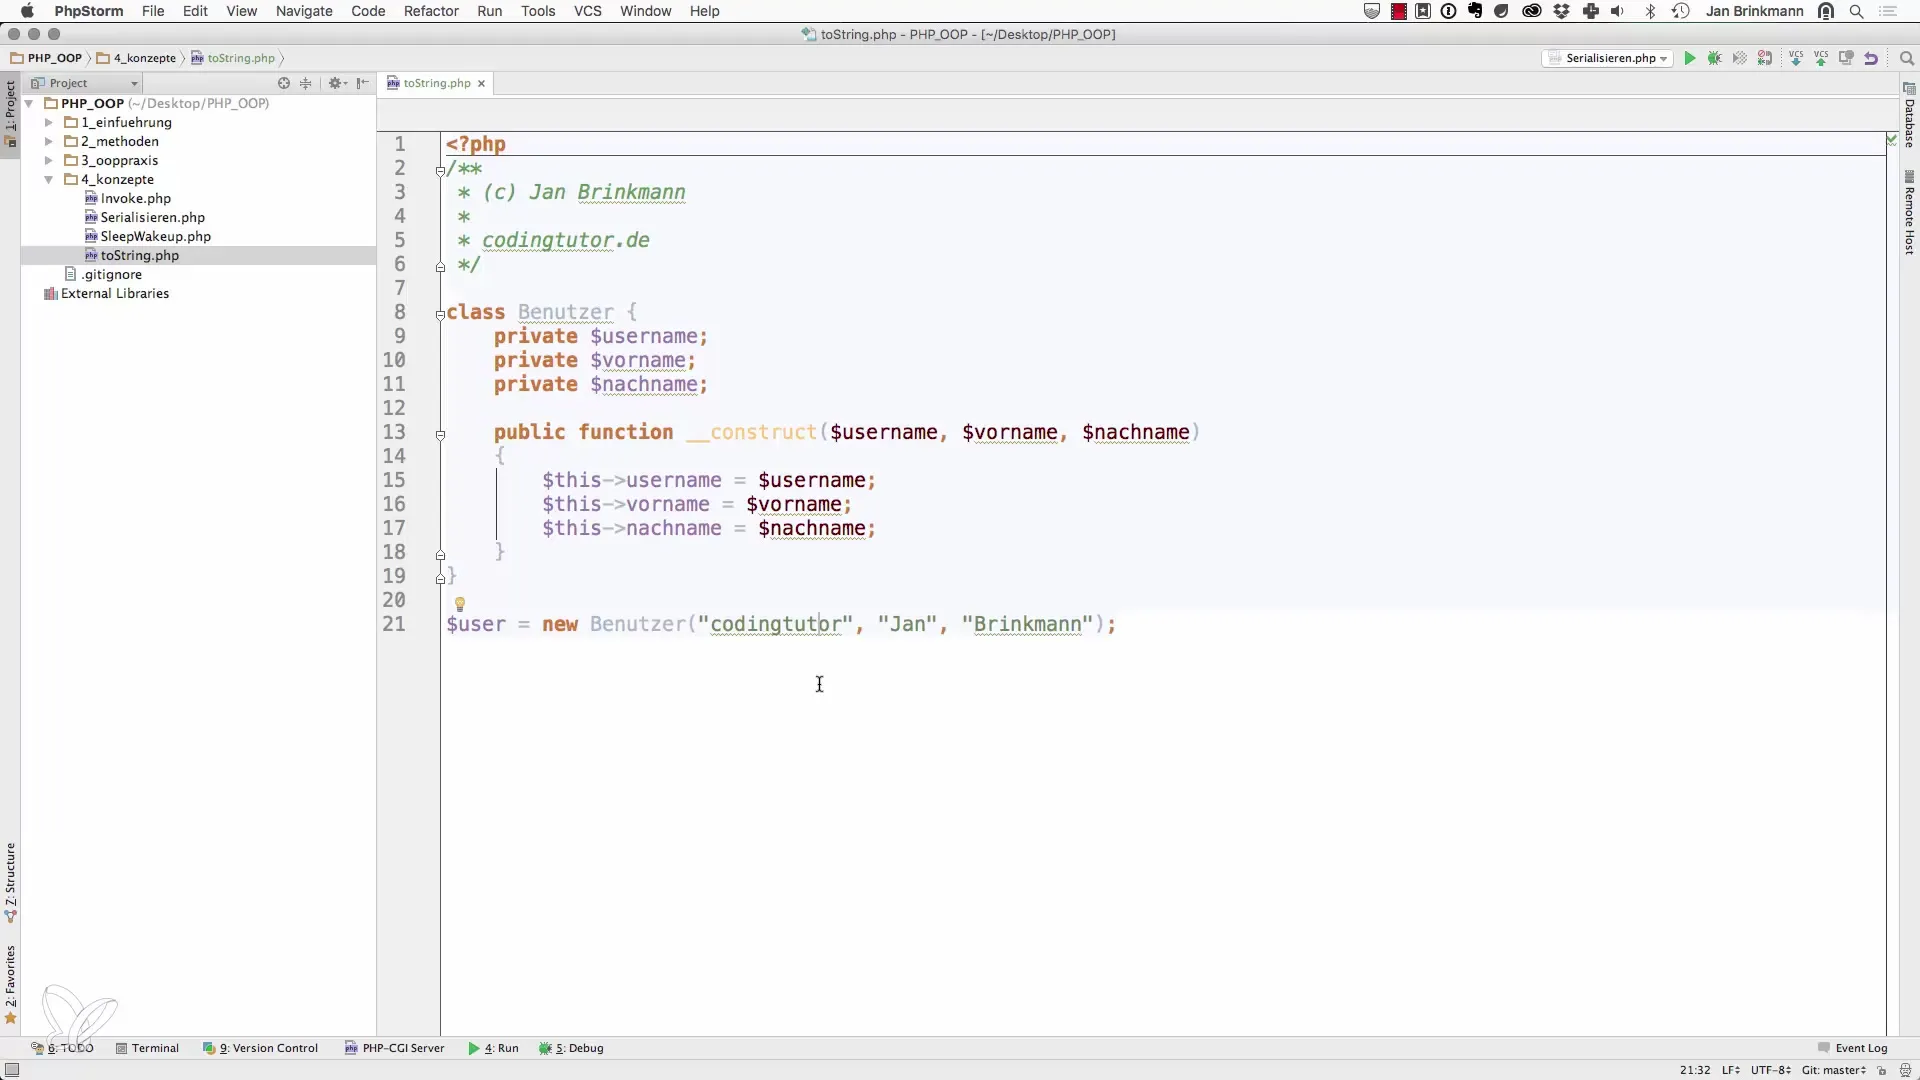Toggle file read-only lock icon
Viewport: 1920px width, 1080px height.
1882,1070
